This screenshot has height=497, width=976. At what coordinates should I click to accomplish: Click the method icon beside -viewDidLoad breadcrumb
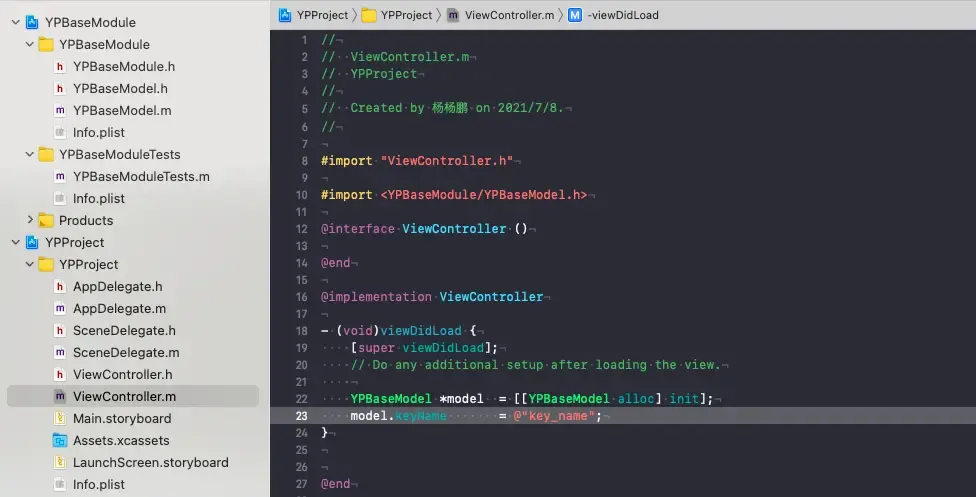coord(575,15)
